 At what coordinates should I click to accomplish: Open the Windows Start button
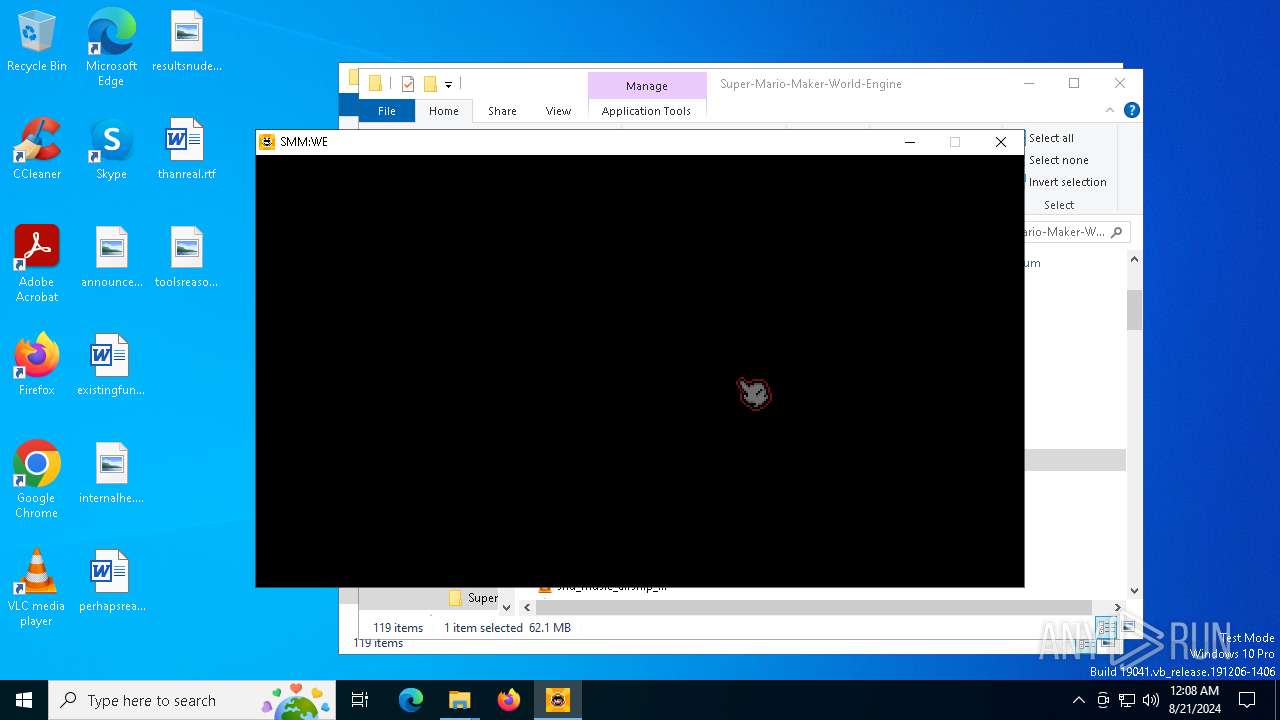click(x=24, y=700)
